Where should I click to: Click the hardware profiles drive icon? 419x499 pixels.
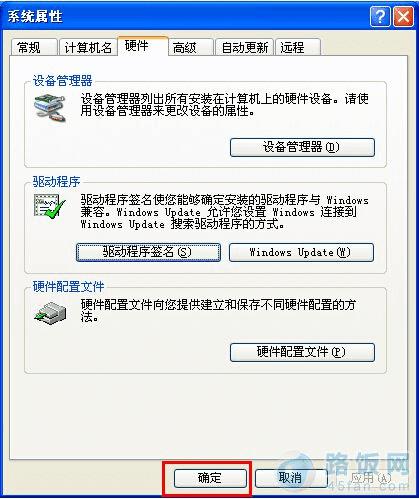50,313
